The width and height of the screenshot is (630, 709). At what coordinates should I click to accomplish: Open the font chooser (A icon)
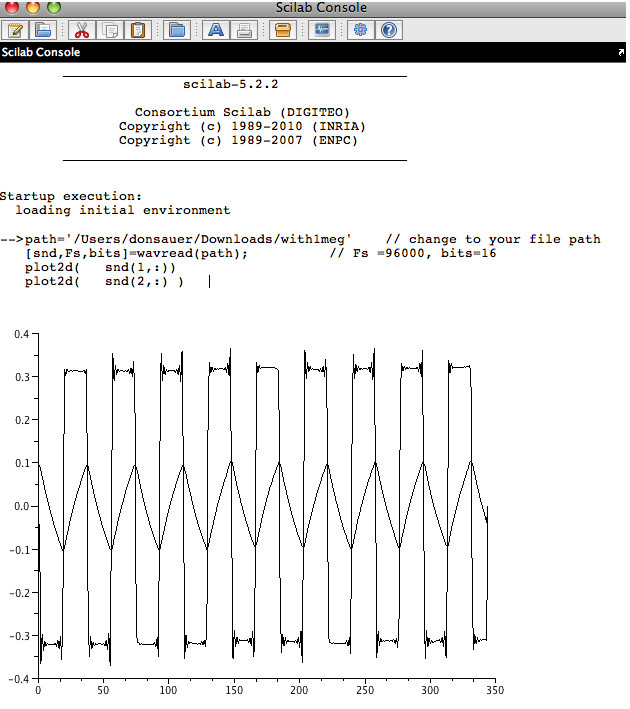tap(216, 30)
